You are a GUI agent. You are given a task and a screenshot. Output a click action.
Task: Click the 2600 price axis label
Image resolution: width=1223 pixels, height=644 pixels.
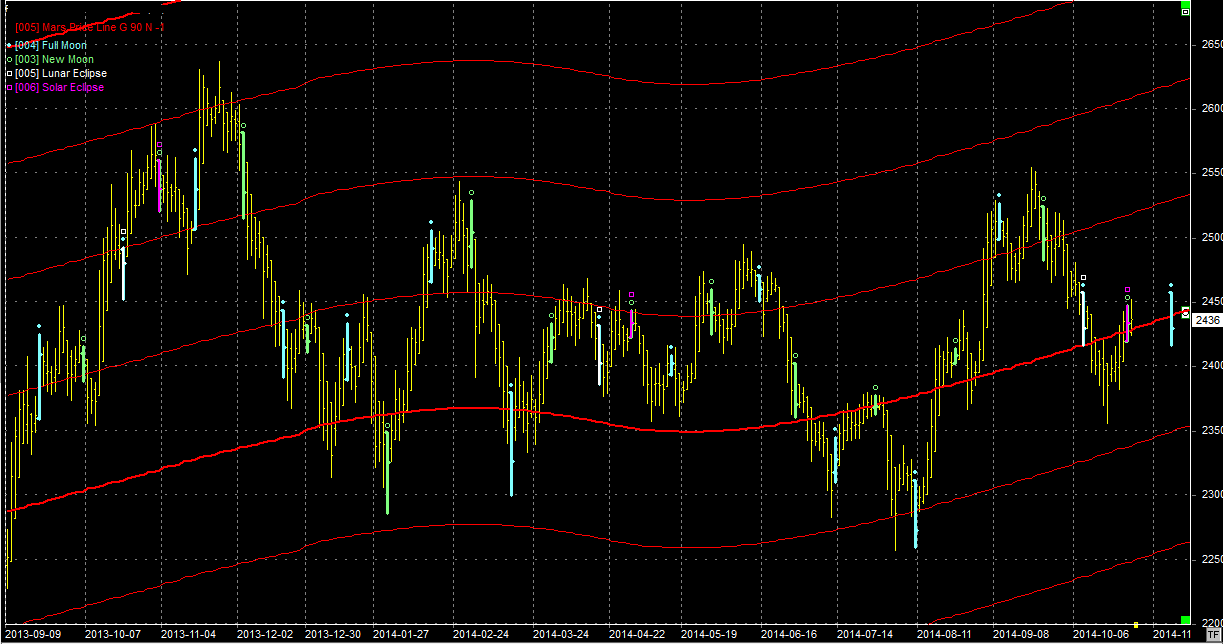click(1210, 109)
